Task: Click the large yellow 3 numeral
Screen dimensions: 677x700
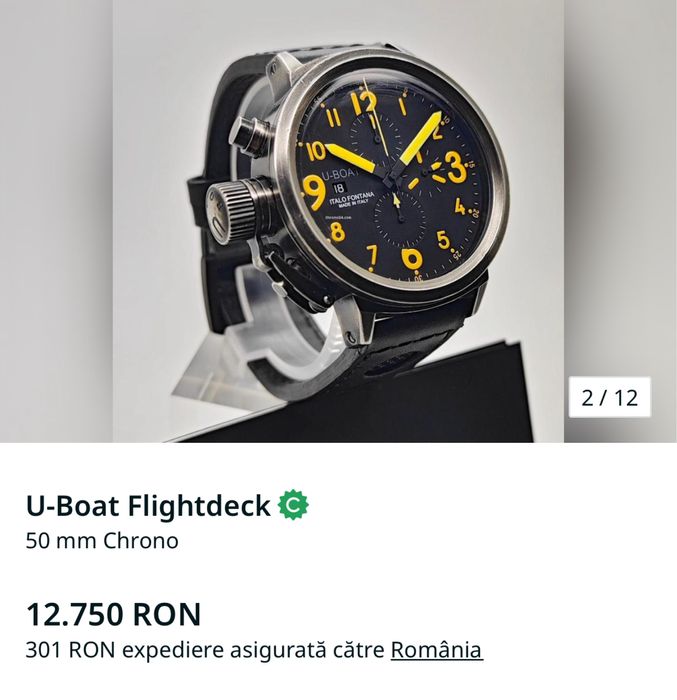Action: [455, 164]
